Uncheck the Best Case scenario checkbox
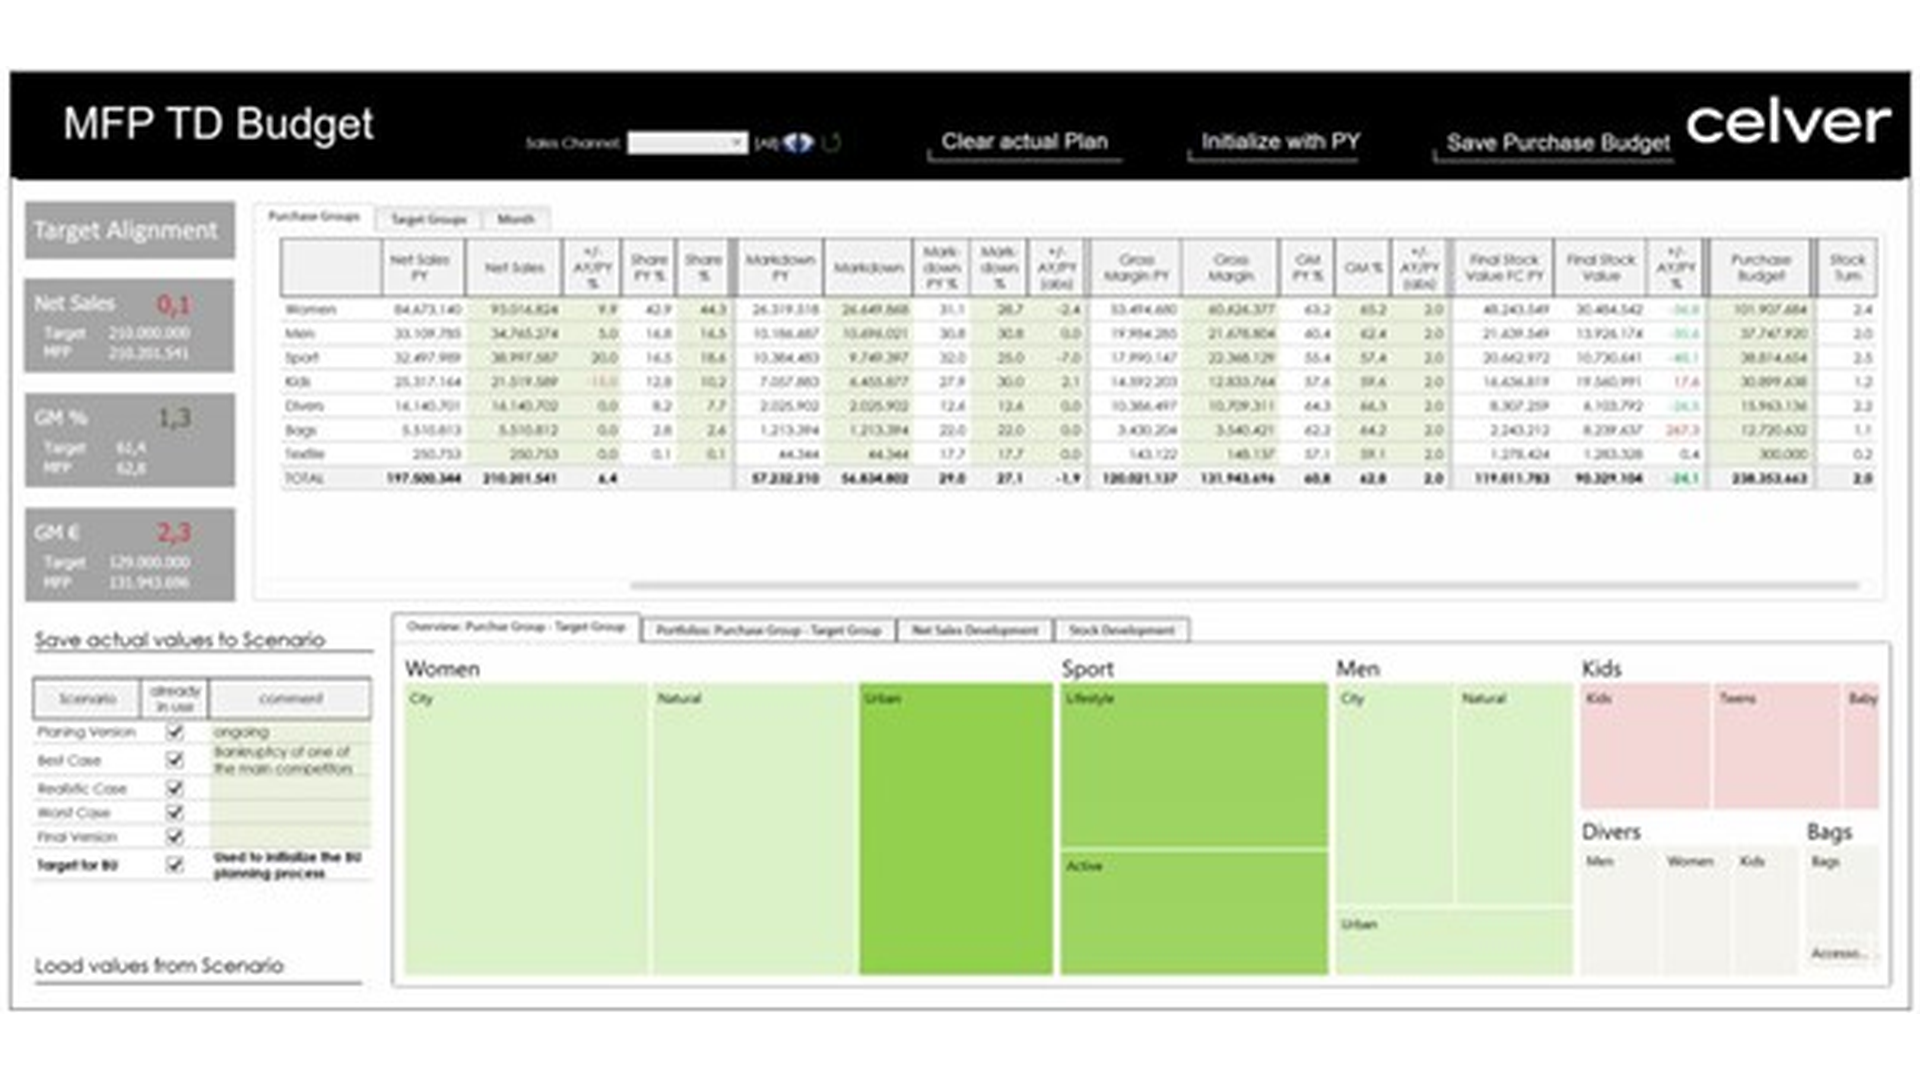This screenshot has height=1080, width=1920. point(175,760)
